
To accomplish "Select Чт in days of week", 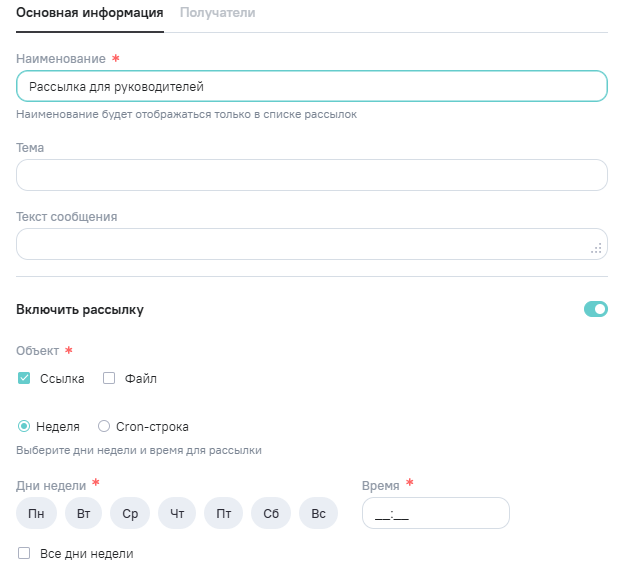I will click(x=177, y=513).
